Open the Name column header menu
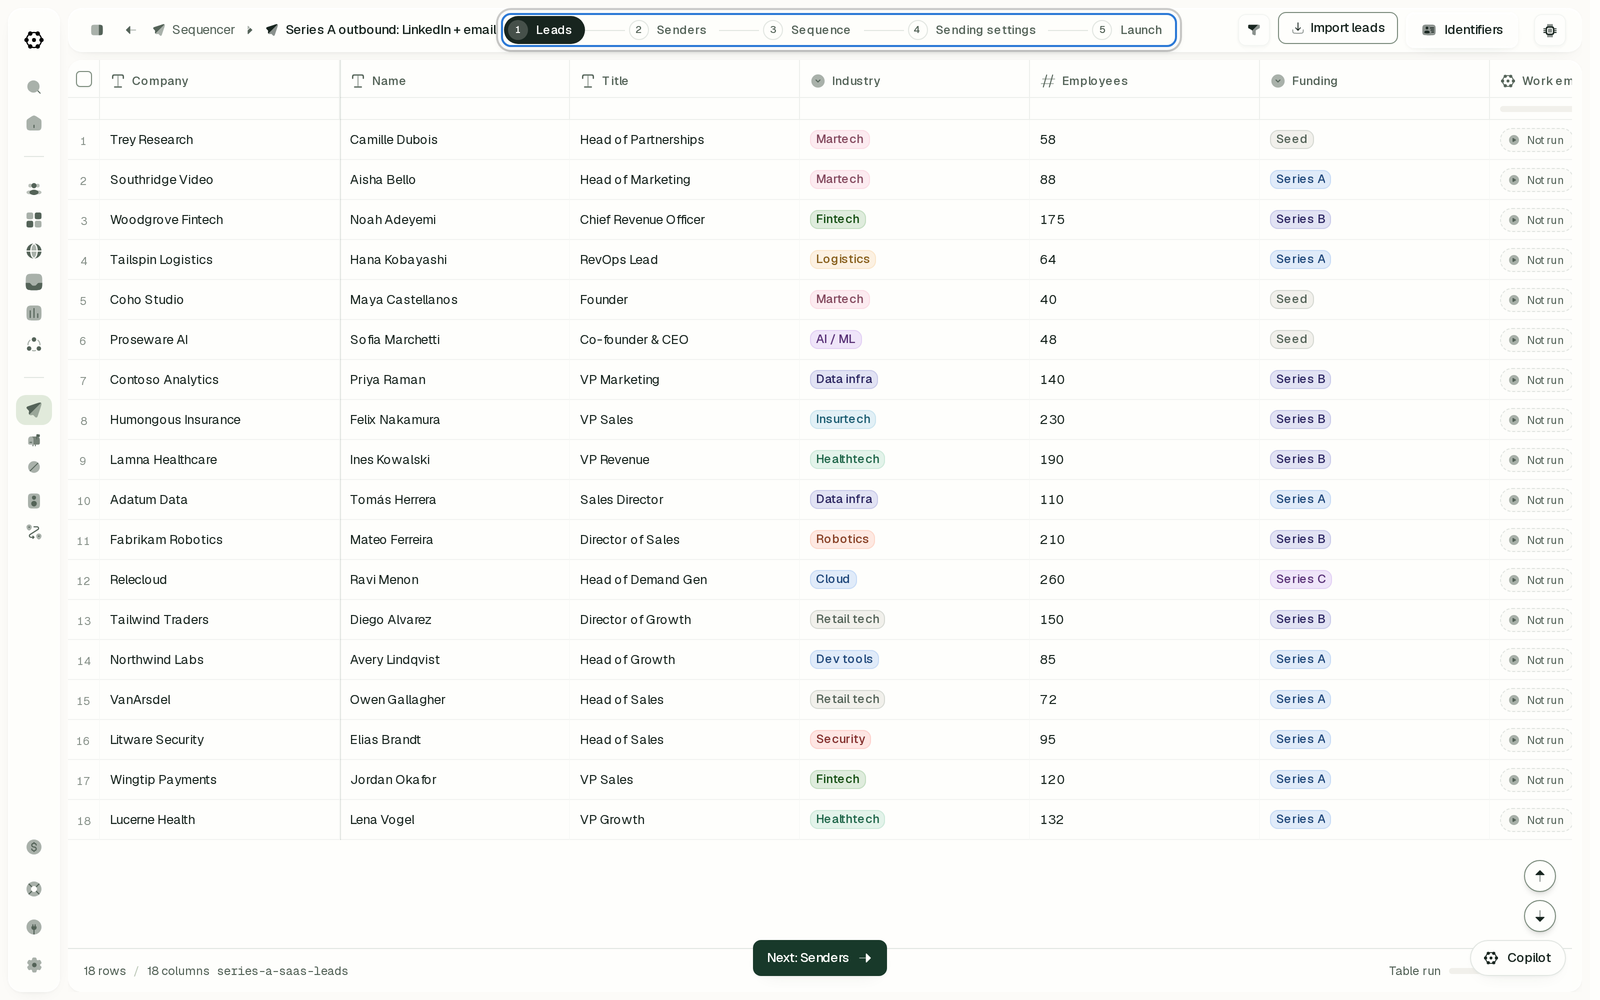Screen dimensions: 1600x1000 pos(455,80)
